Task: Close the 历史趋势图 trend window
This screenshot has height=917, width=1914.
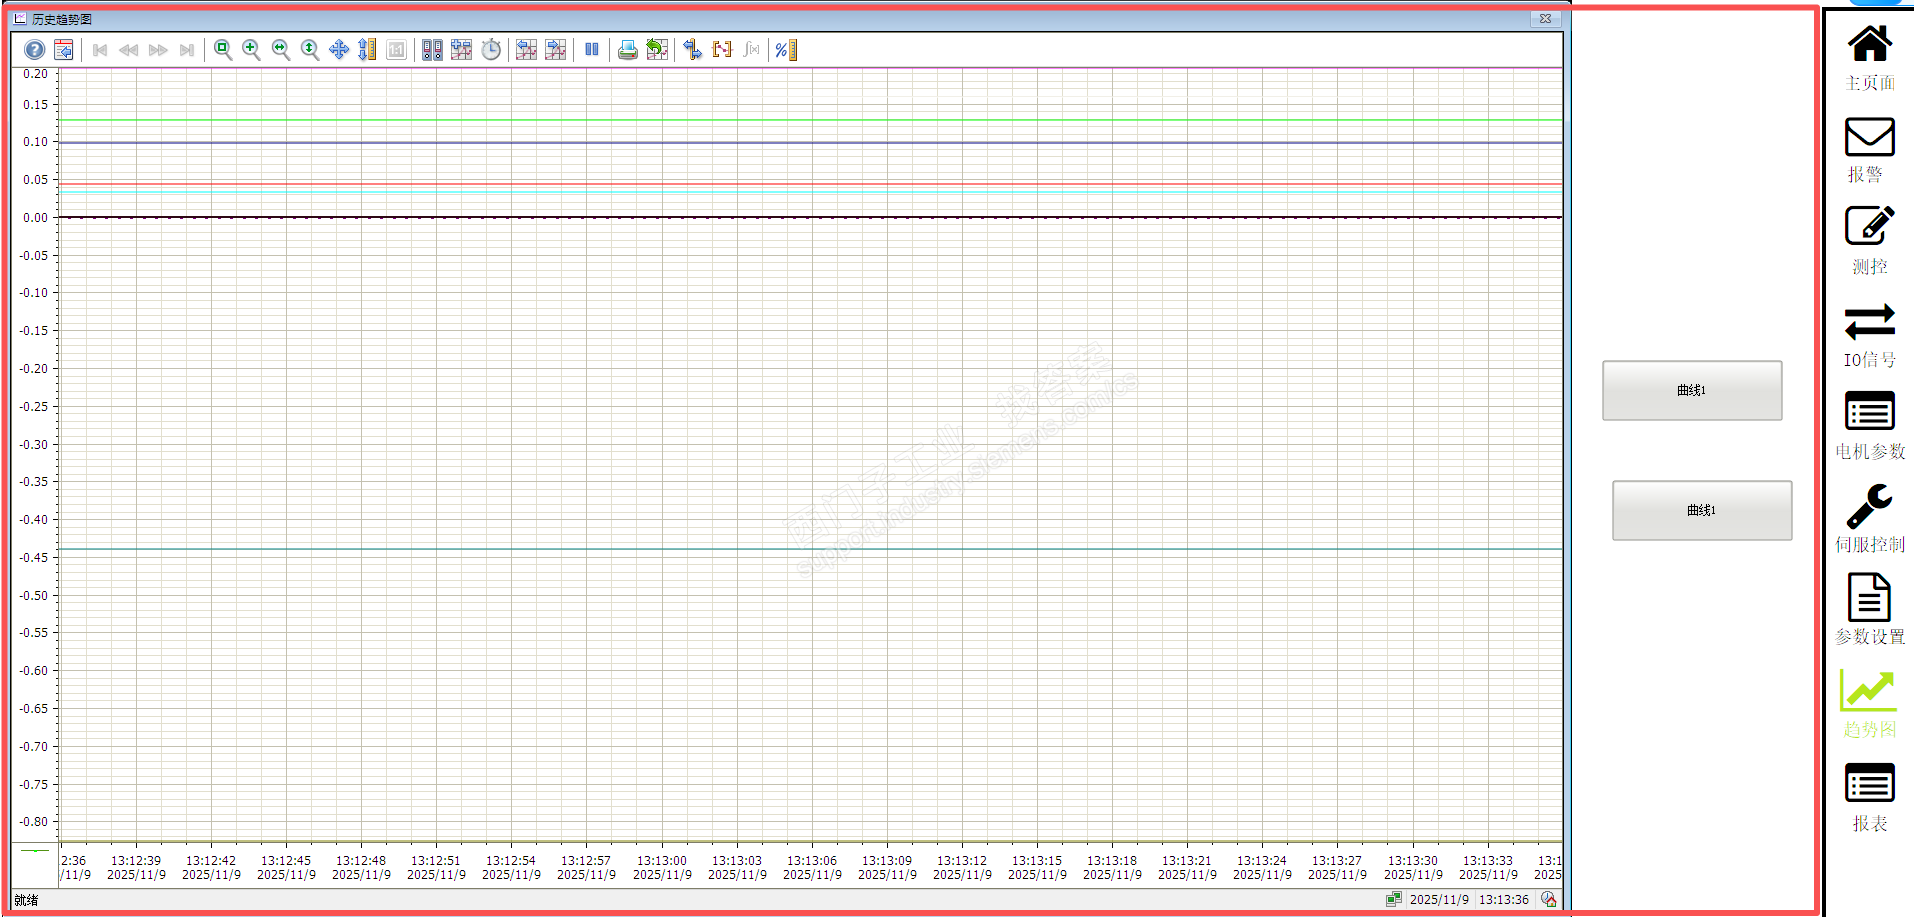Action: [x=1545, y=19]
